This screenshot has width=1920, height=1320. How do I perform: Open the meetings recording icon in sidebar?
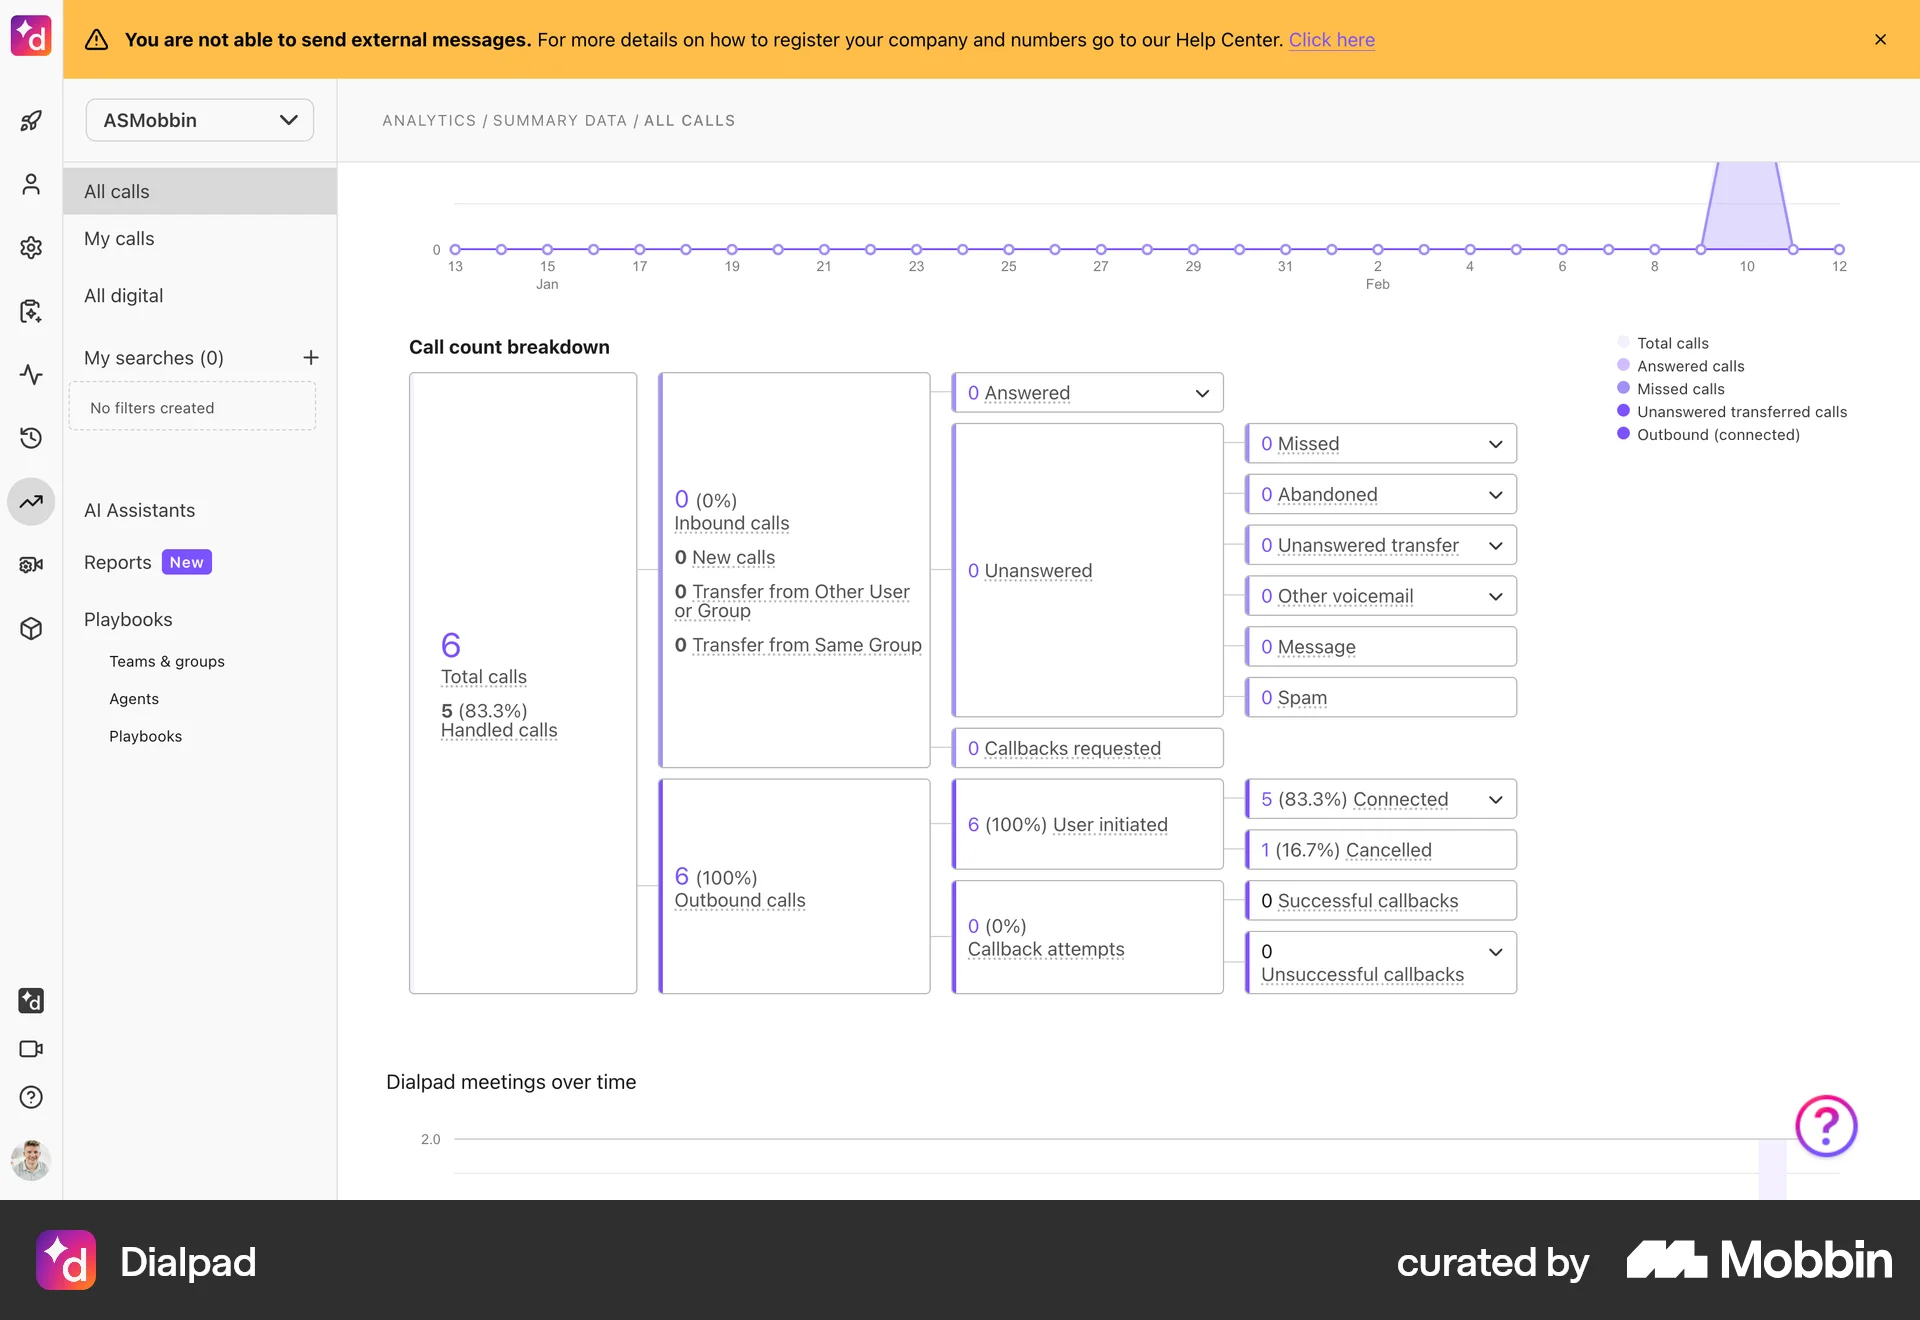point(31,564)
